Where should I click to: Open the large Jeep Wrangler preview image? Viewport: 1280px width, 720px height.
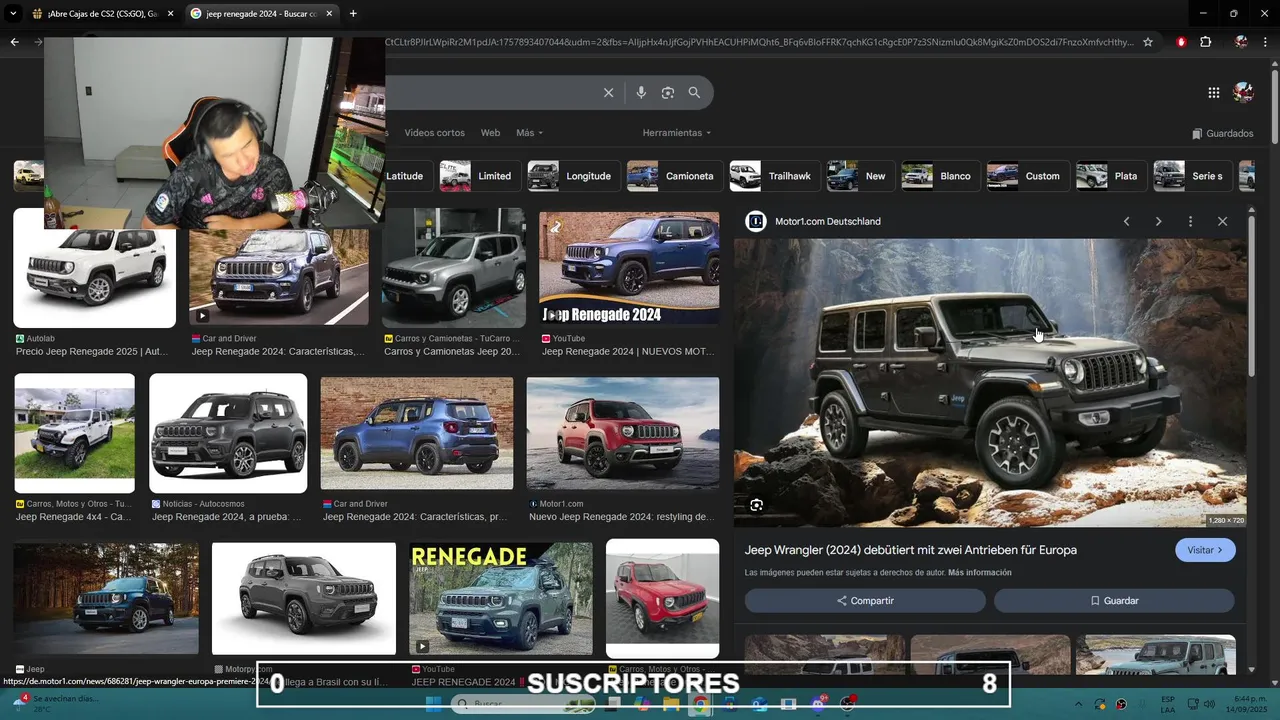pyautogui.click(x=990, y=383)
